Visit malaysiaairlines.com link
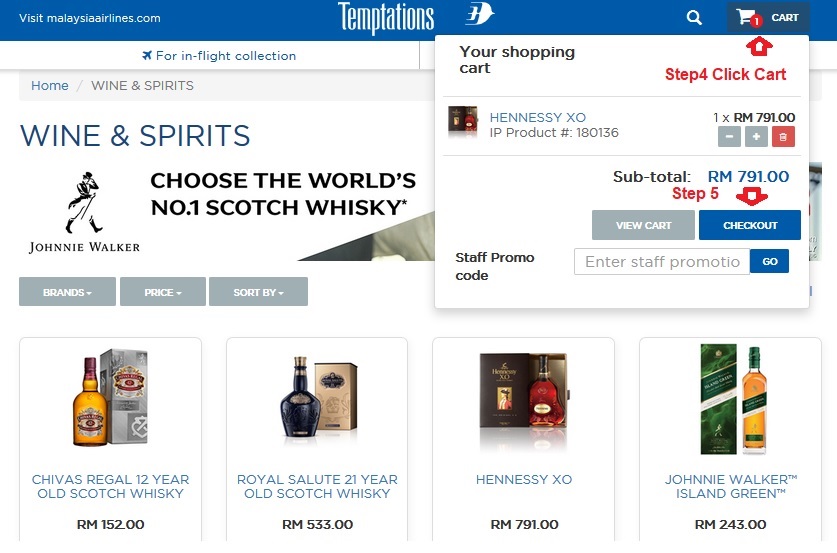837x553 pixels. (89, 18)
